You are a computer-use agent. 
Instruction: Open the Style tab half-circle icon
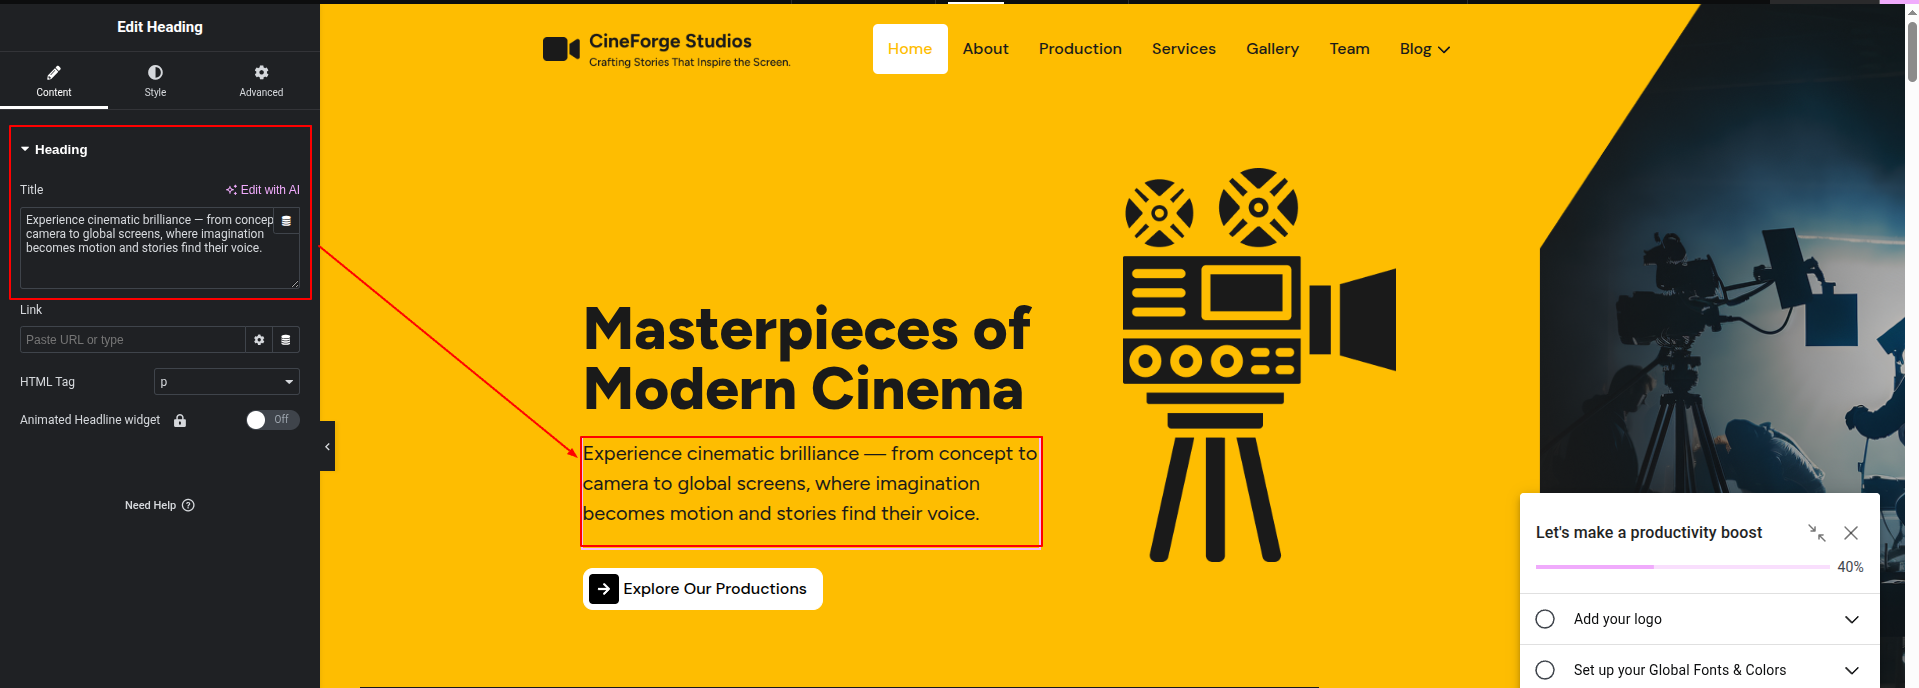point(155,73)
